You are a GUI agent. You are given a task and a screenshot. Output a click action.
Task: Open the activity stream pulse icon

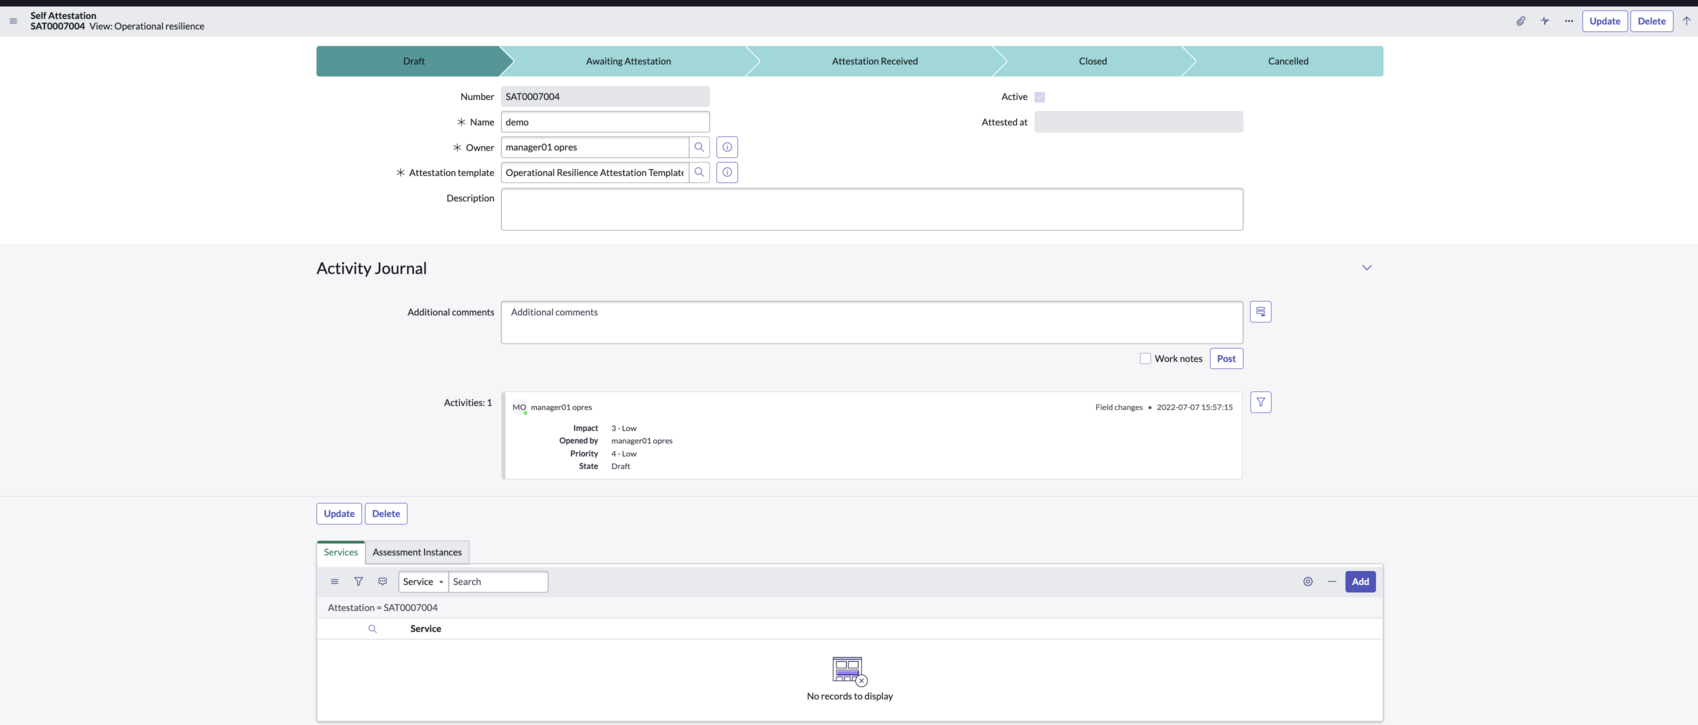(1544, 21)
